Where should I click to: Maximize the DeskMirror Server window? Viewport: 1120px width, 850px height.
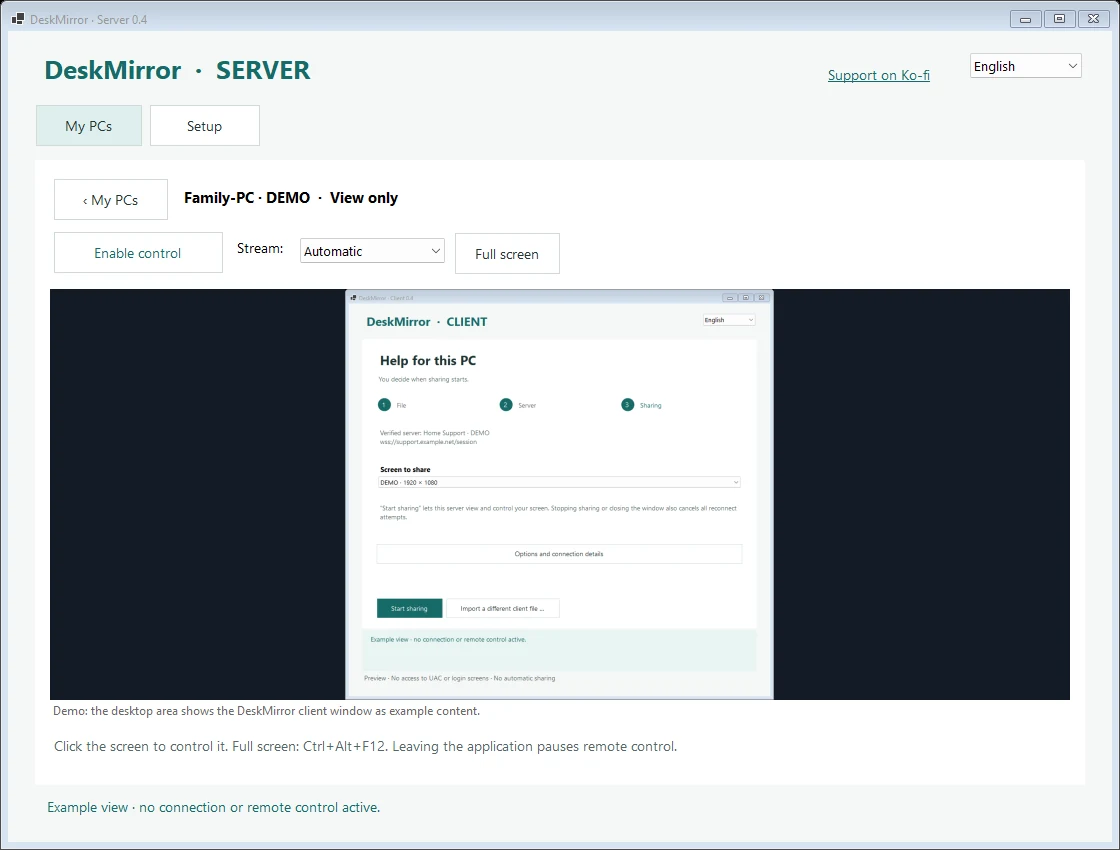1059,19
